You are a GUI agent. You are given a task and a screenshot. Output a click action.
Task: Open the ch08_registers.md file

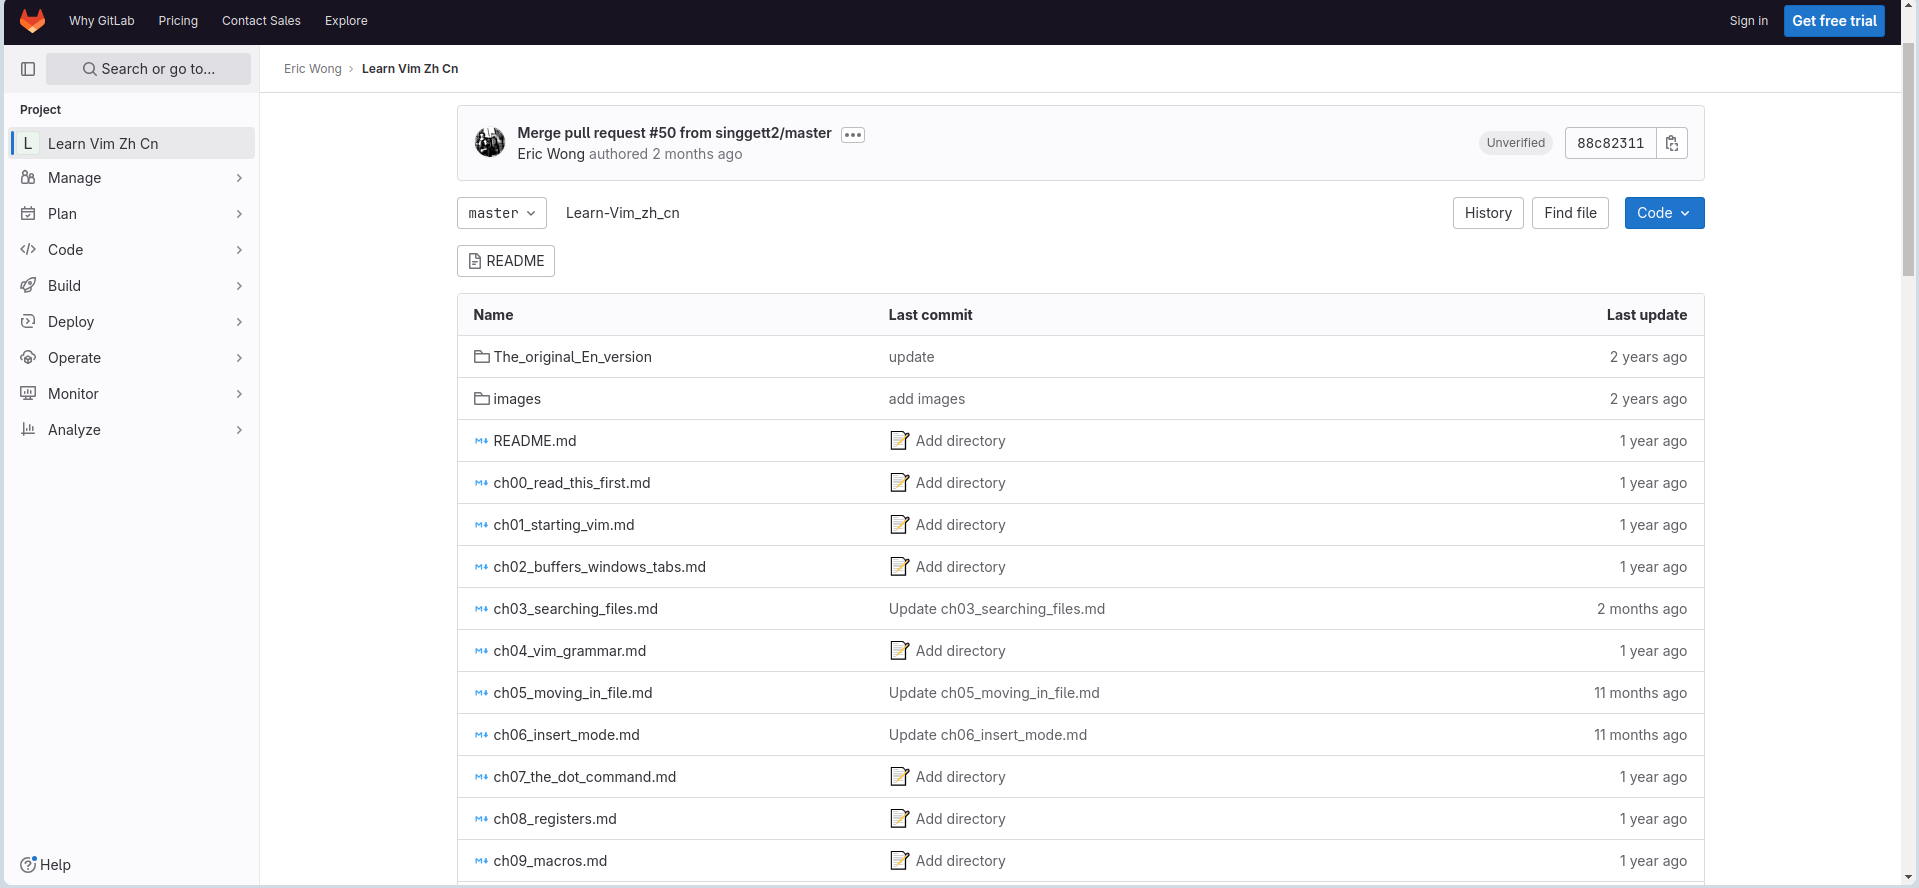pyautogui.click(x=555, y=819)
